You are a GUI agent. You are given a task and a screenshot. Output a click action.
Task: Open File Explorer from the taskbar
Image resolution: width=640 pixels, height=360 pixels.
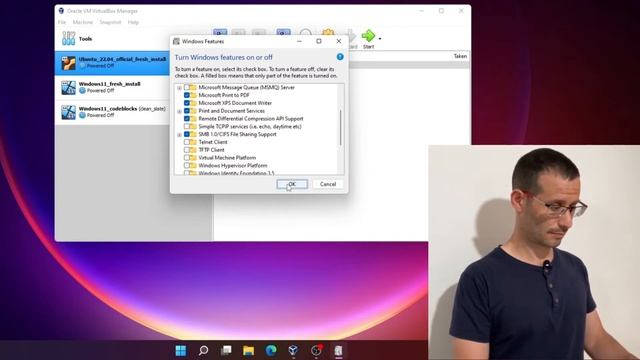pyautogui.click(x=248, y=350)
